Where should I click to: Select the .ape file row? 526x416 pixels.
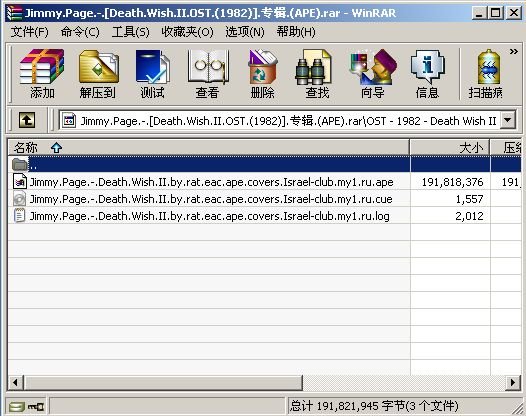coord(264,182)
